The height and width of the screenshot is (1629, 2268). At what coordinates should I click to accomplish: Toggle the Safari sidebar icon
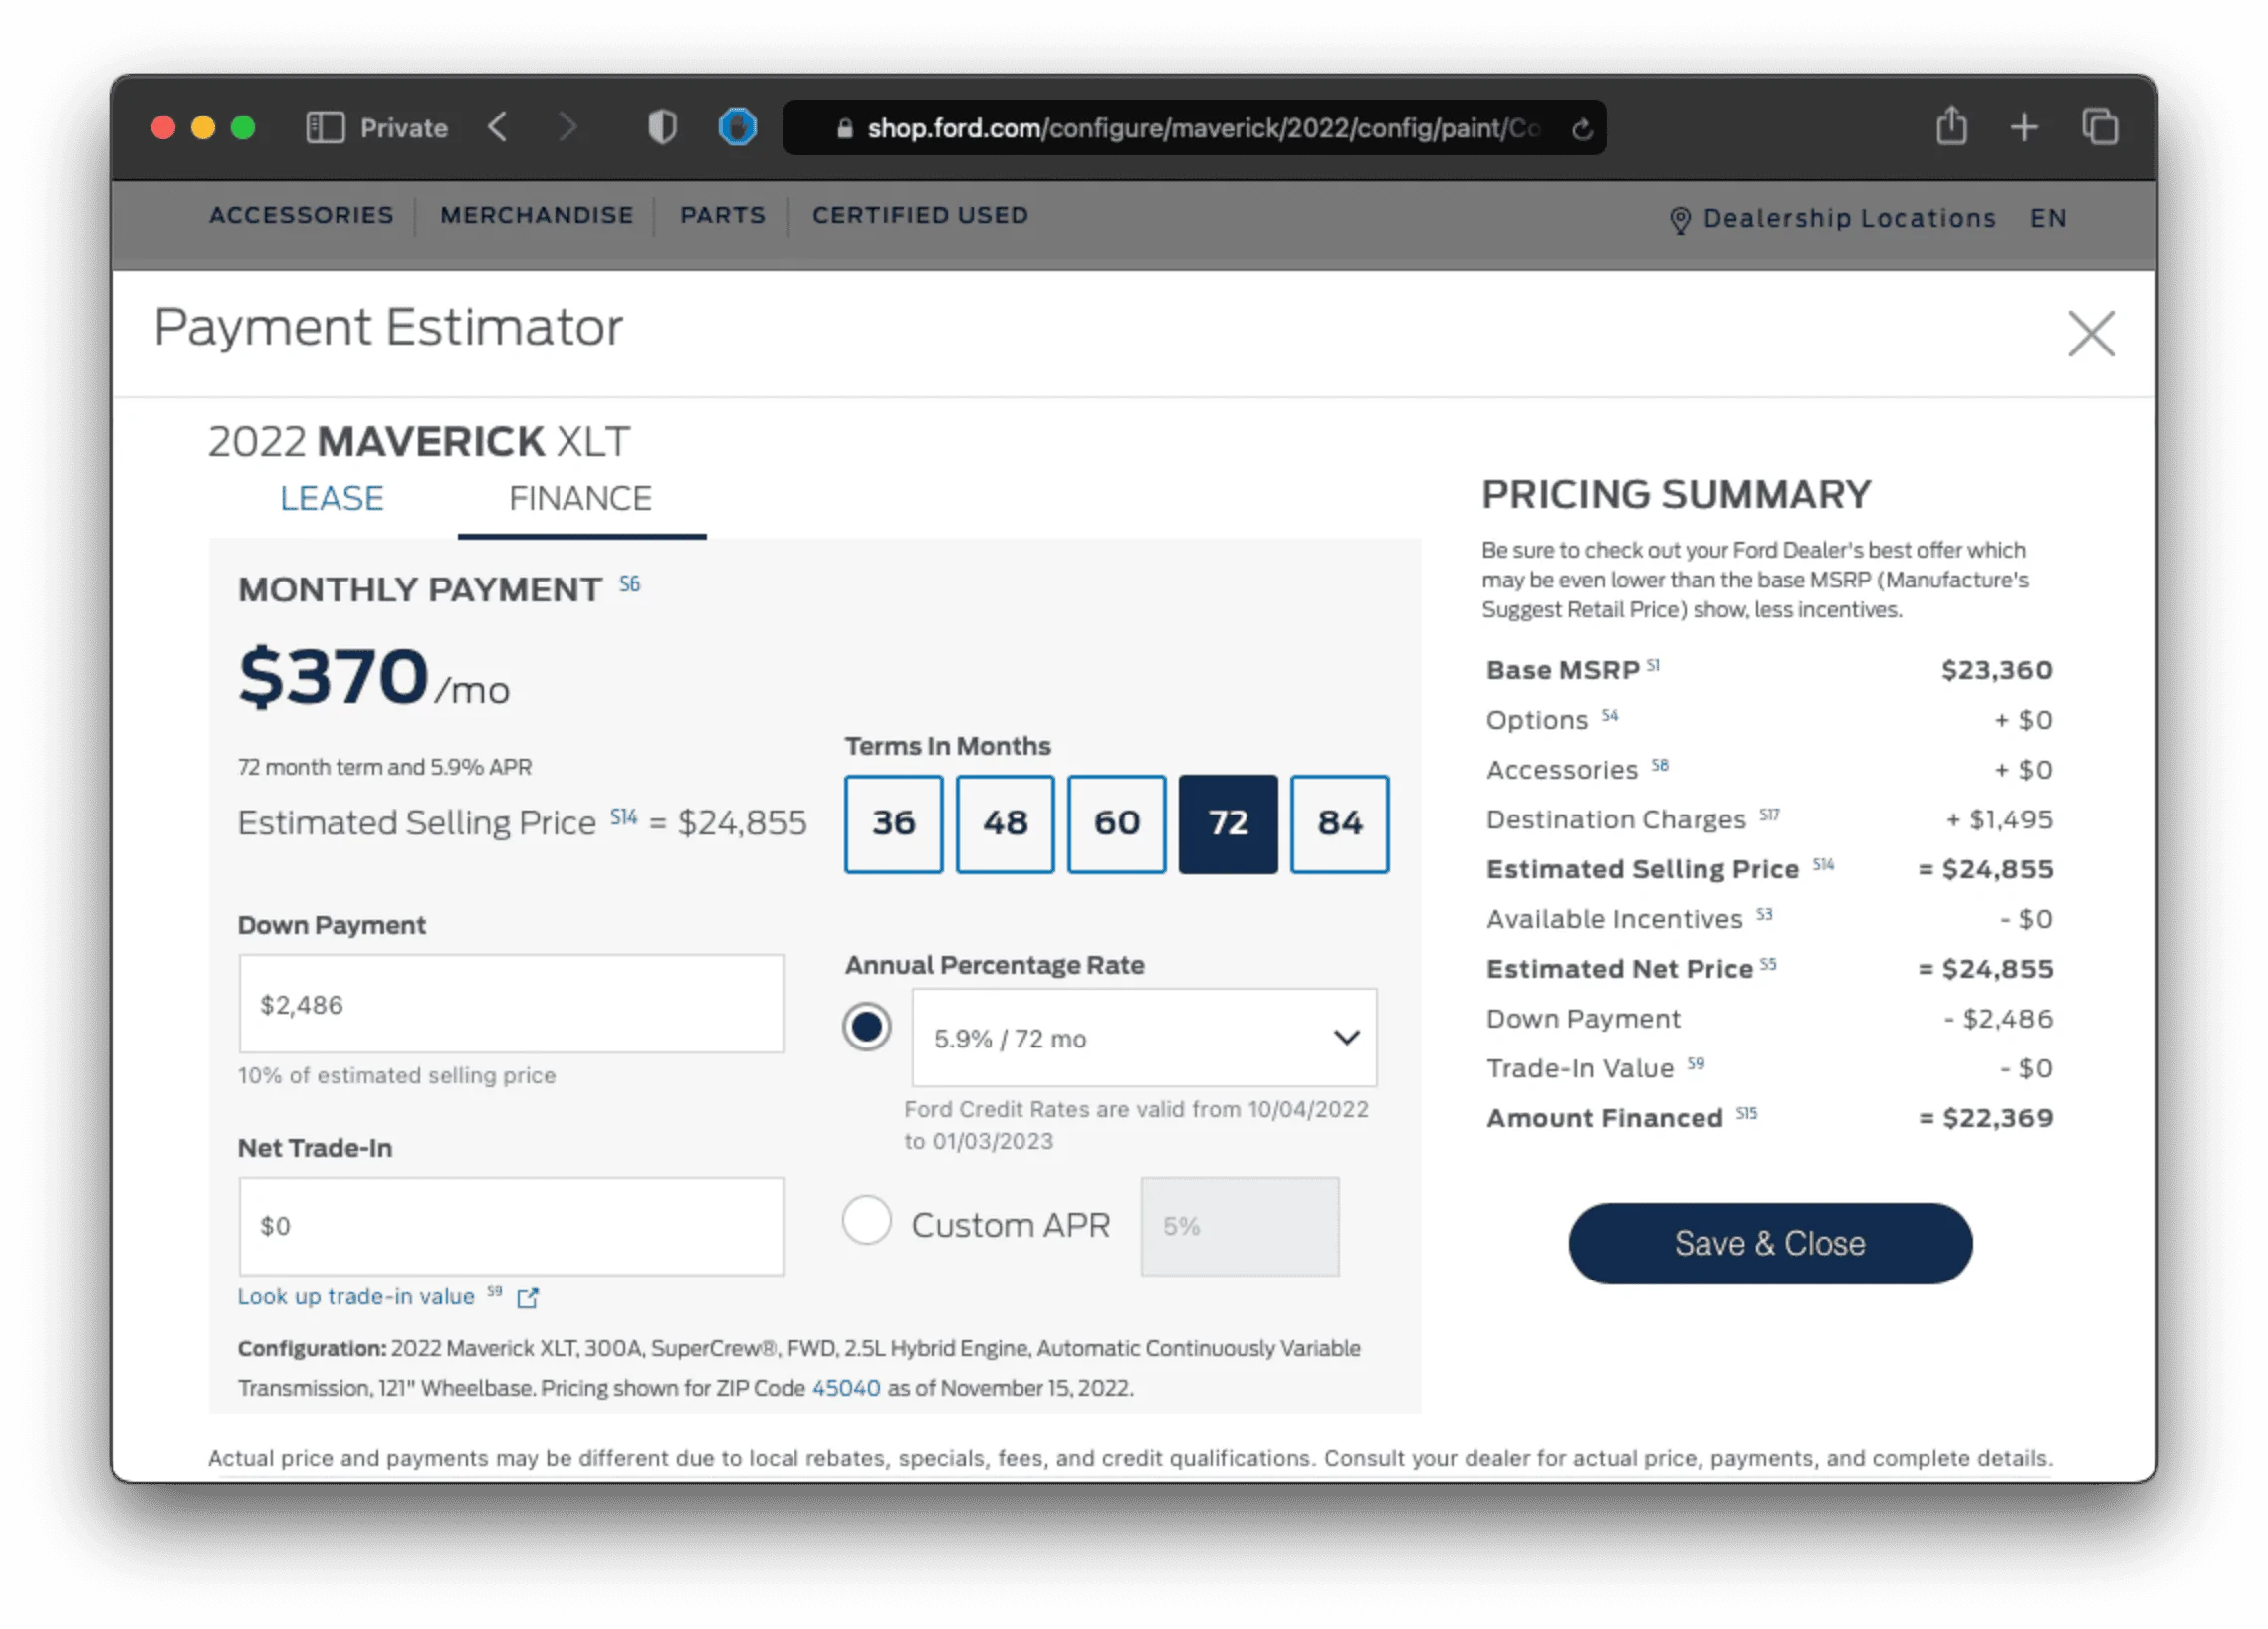[x=325, y=128]
